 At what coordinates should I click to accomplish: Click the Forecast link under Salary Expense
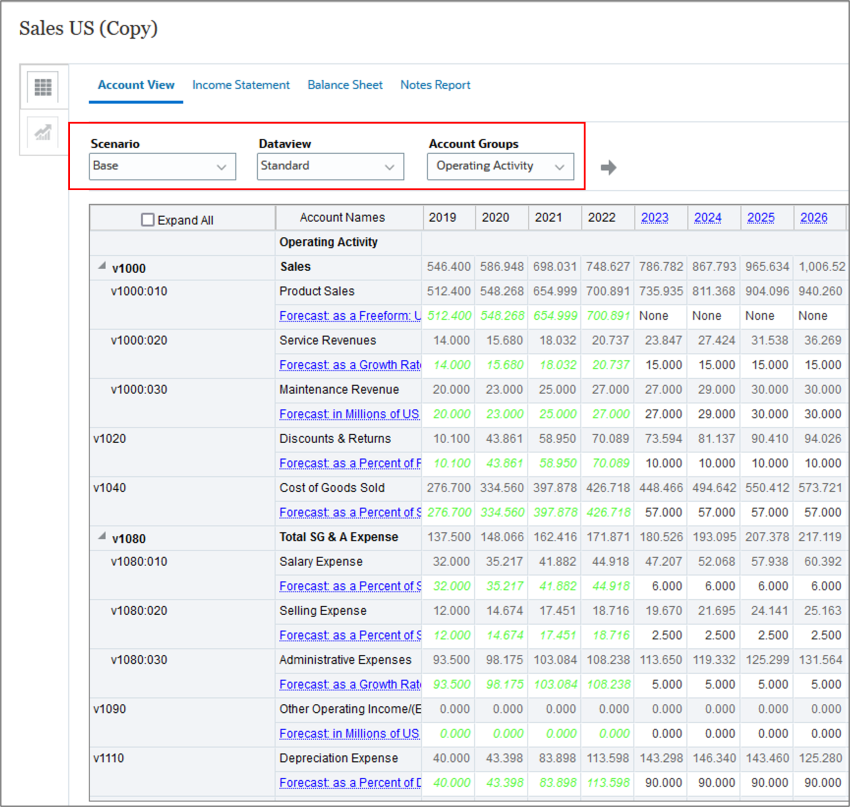click(349, 586)
